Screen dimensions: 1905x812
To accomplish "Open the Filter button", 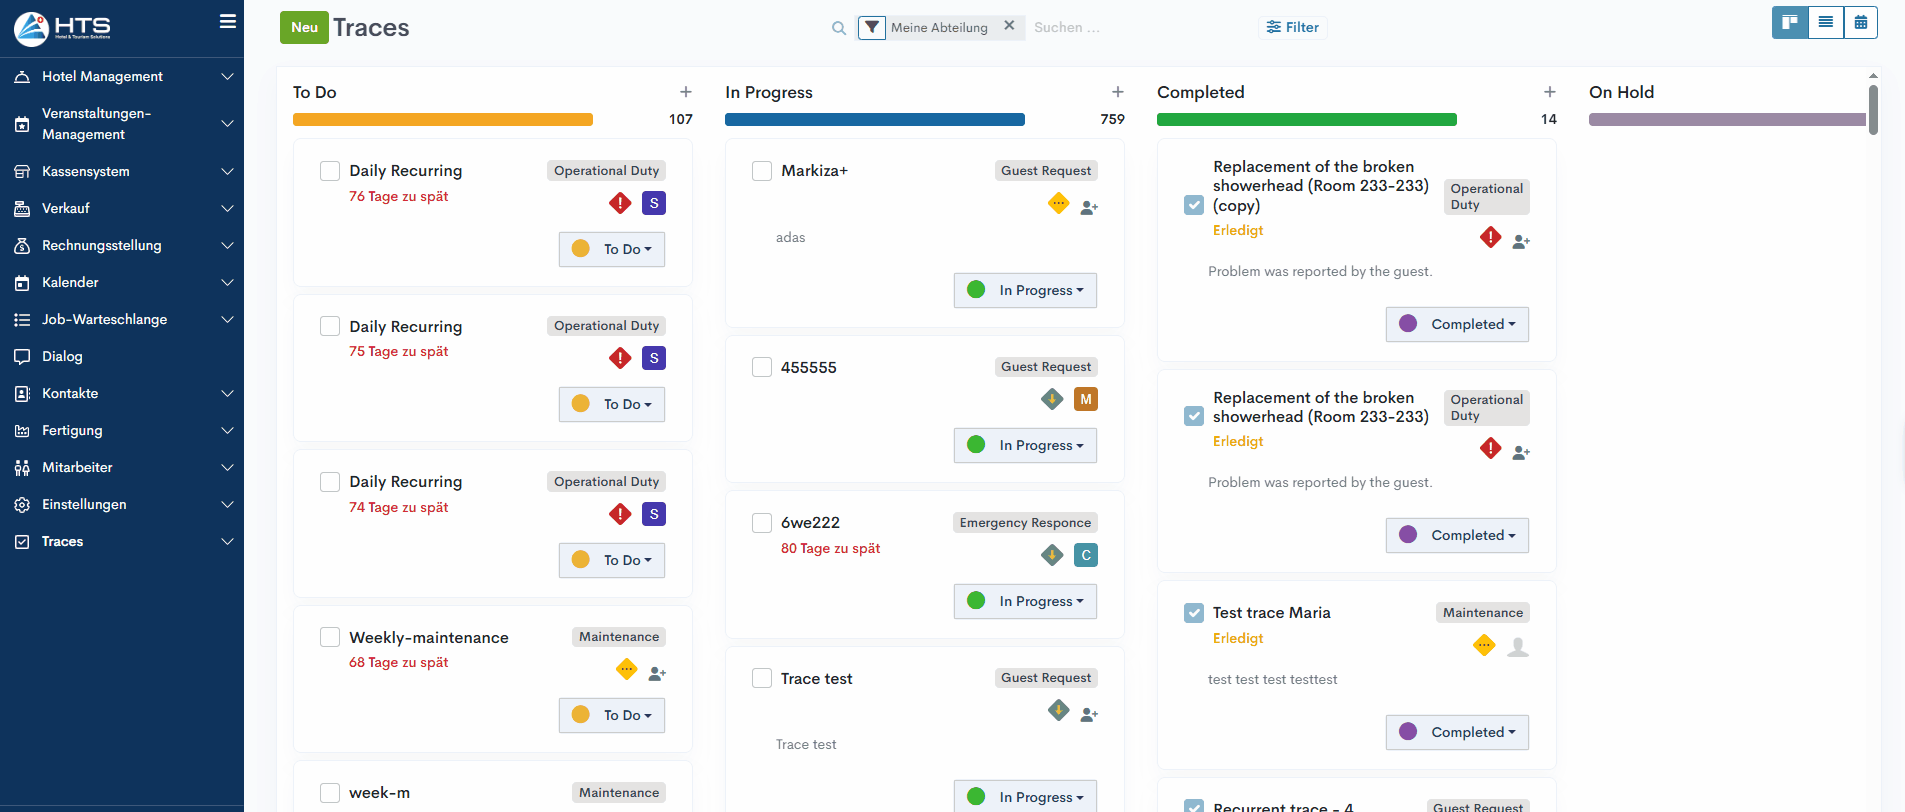I will pos(1292,27).
